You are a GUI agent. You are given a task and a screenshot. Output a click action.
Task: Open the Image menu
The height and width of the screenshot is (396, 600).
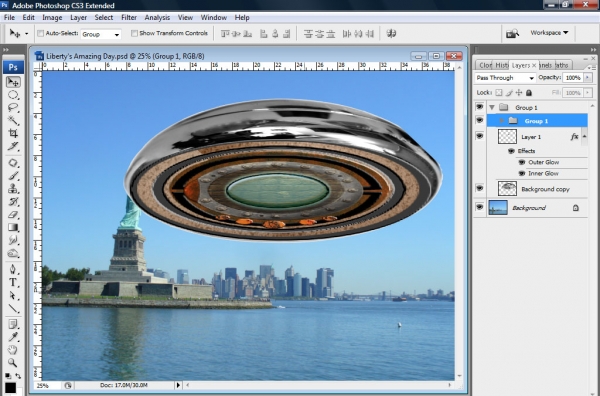(52, 18)
